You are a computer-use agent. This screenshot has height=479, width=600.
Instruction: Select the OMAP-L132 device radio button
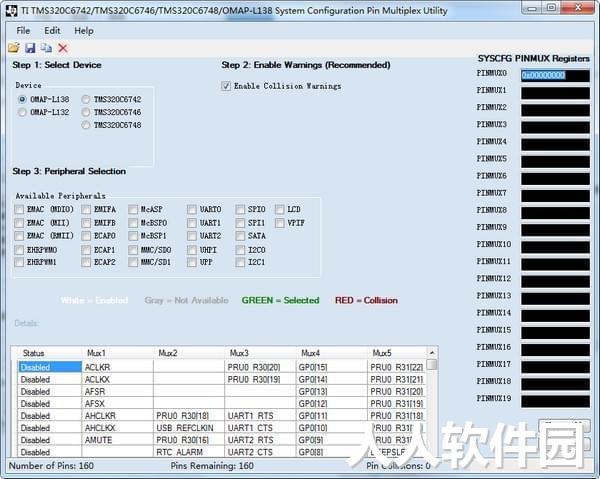22,112
